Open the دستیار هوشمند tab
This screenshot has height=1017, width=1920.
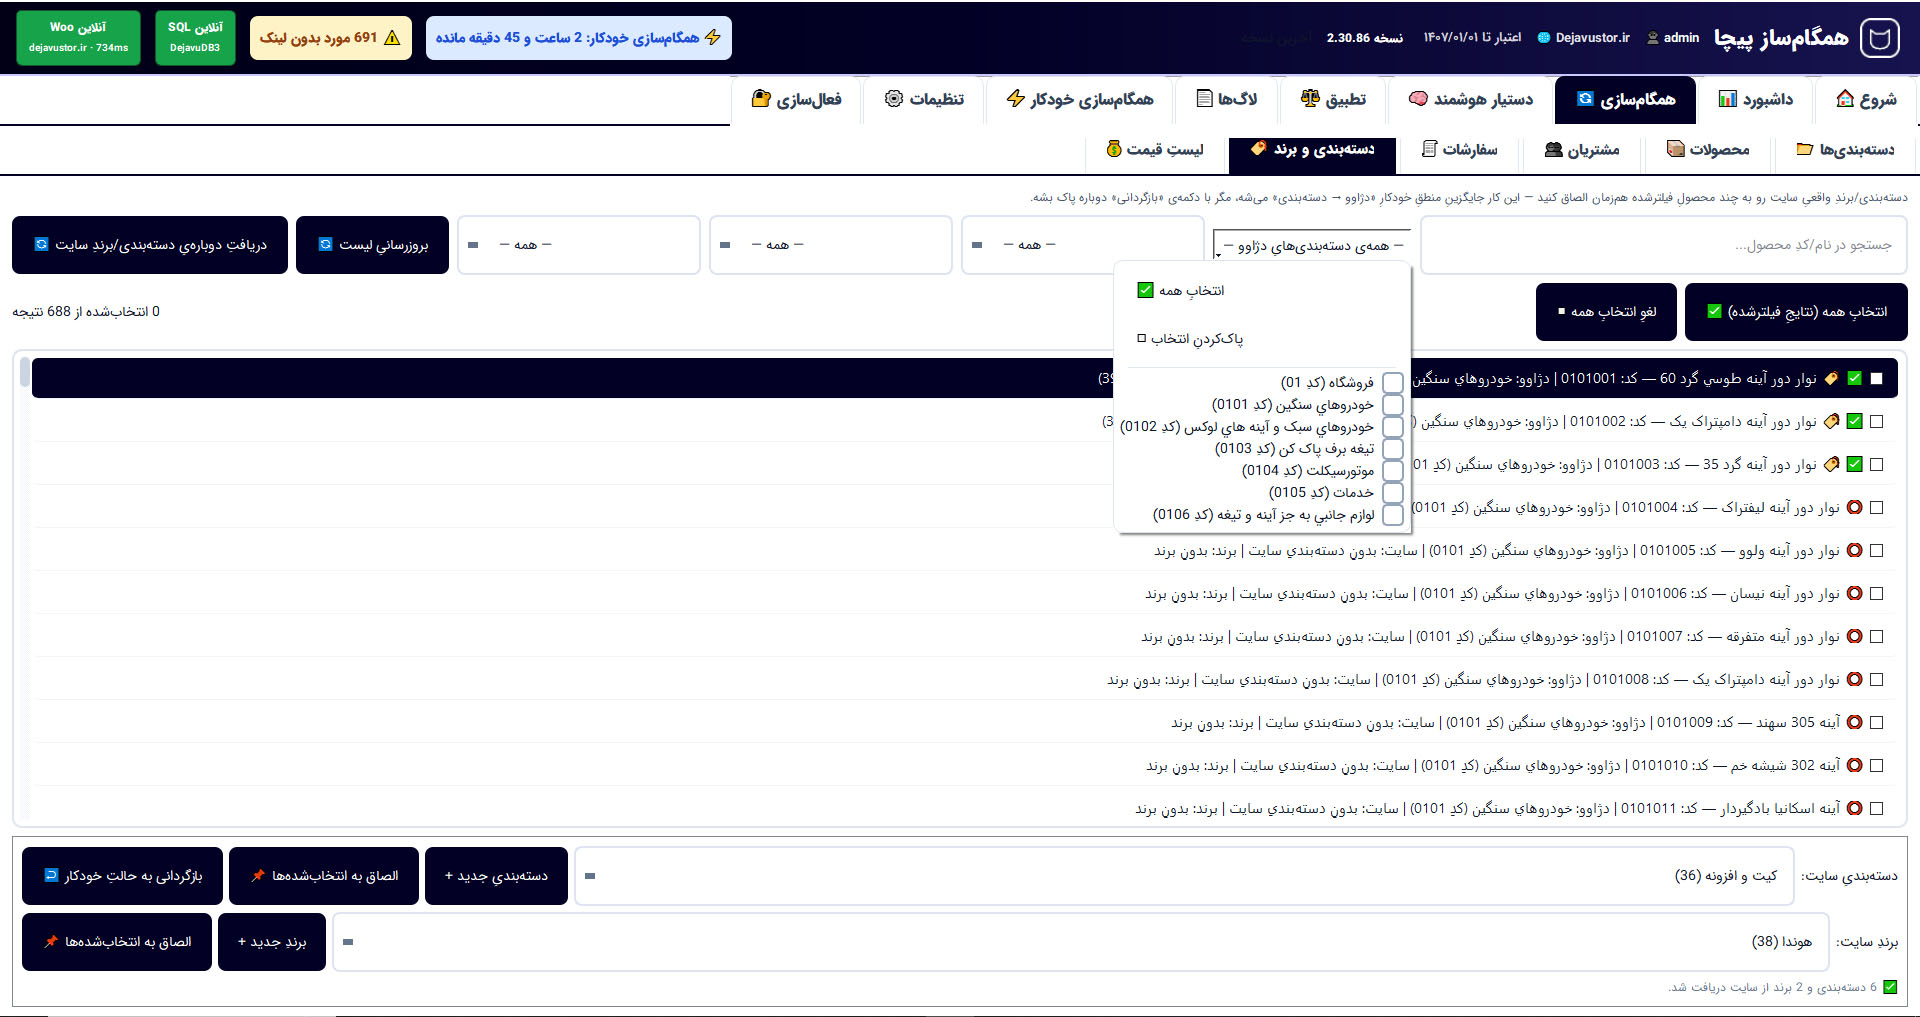click(x=1471, y=99)
